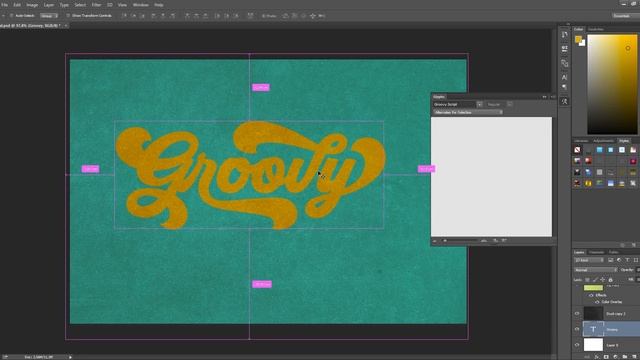Open Alternates for Selection category dropdown
Viewport: 640px width, 360px height.
468,112
